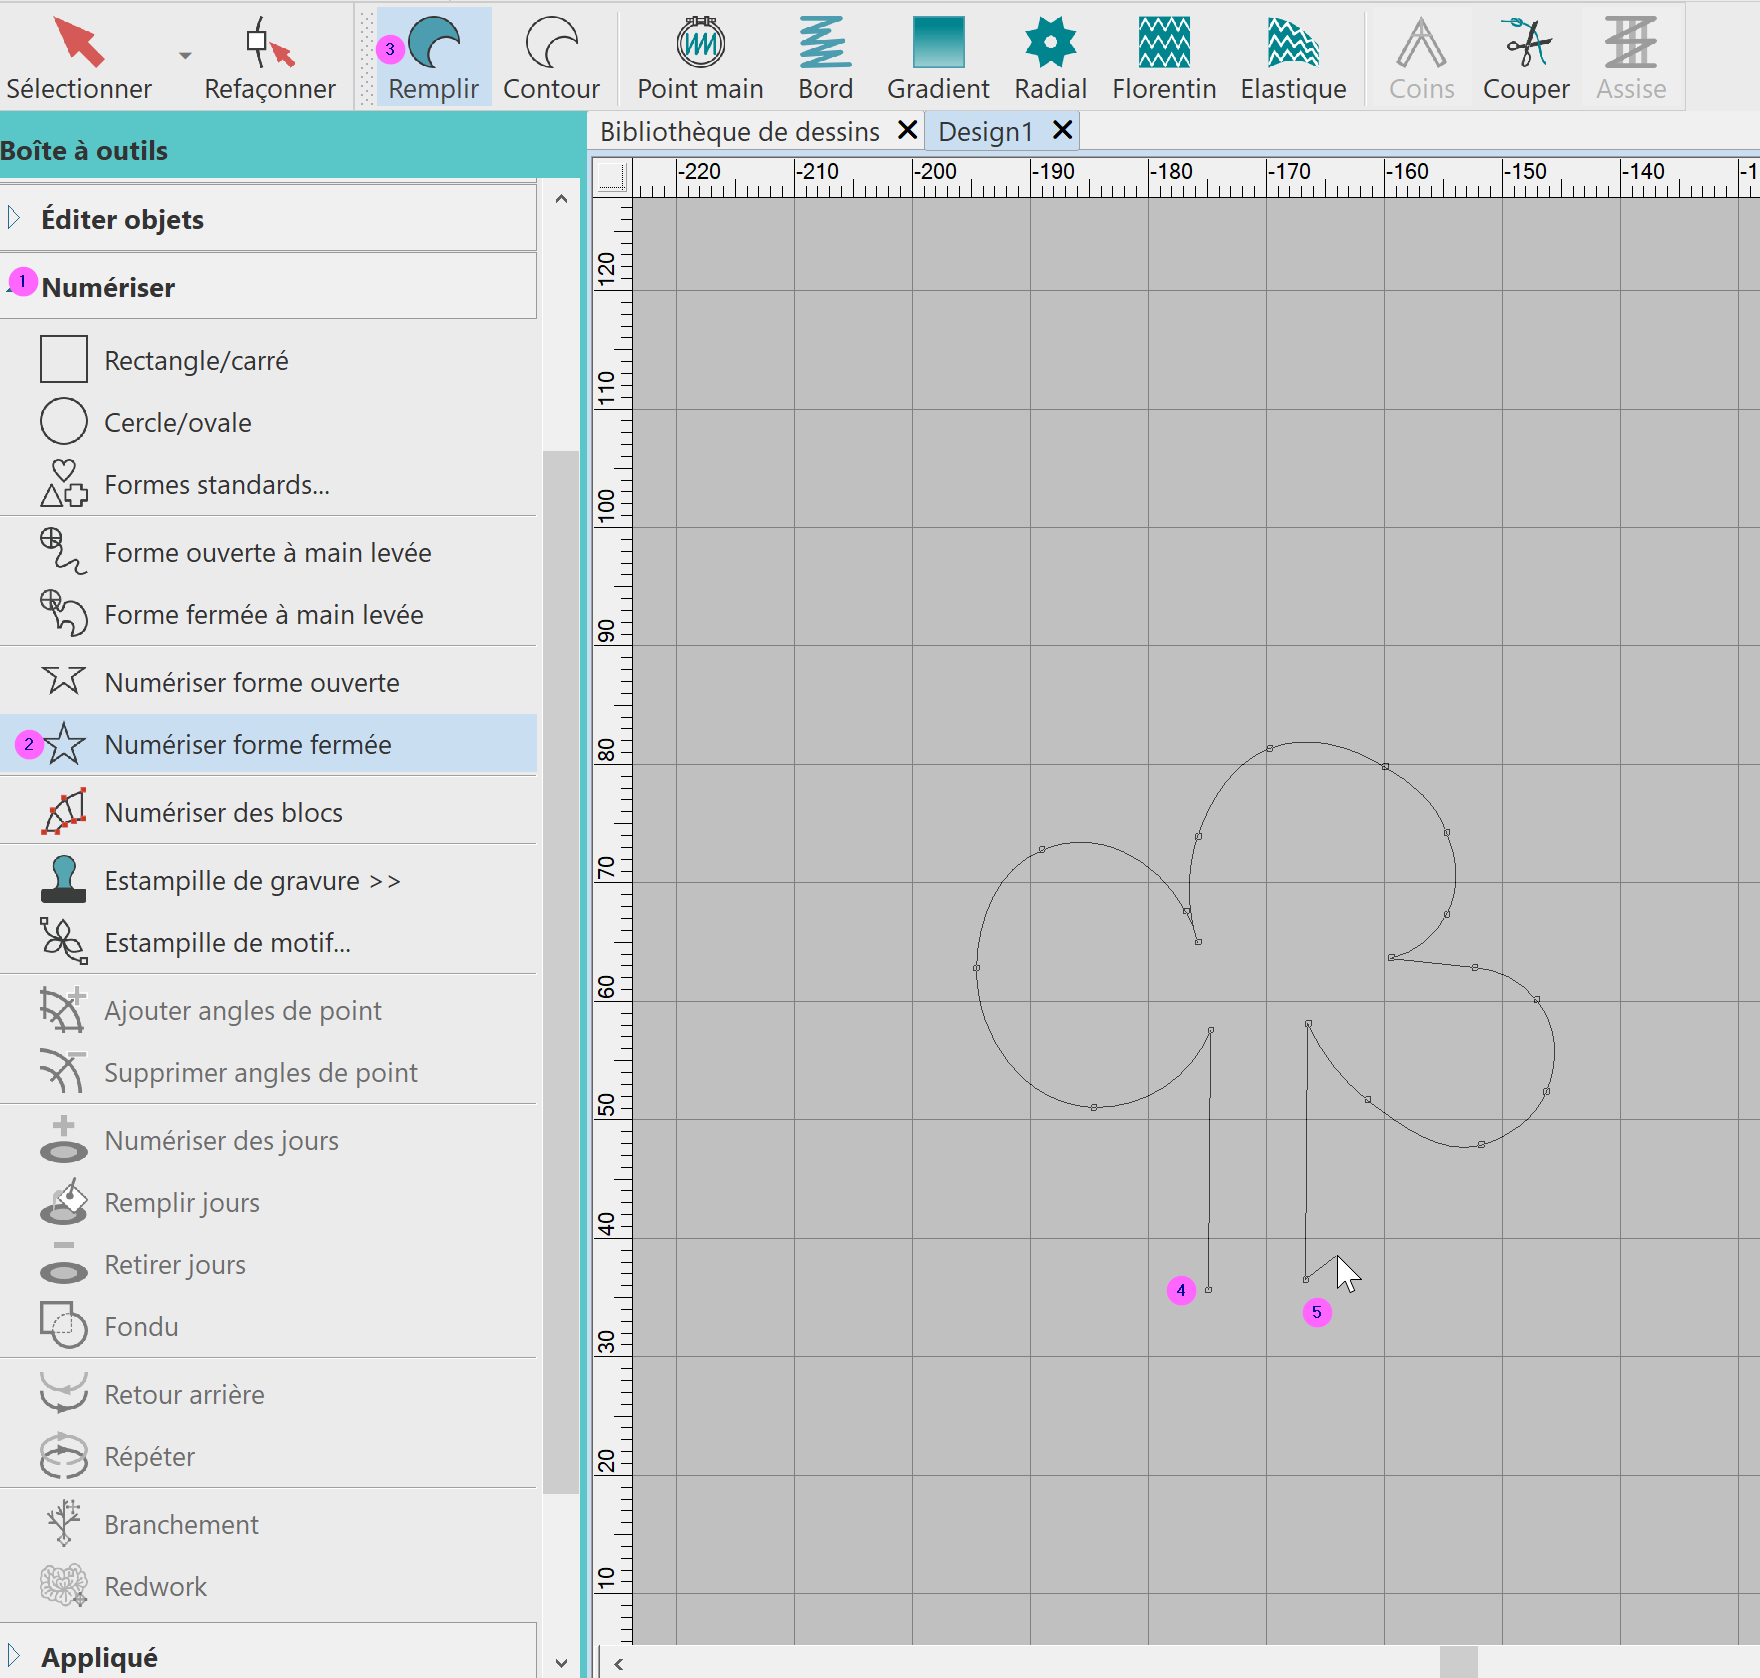Click Numériser des blocs tool
Image resolution: width=1760 pixels, height=1678 pixels.
point(223,813)
